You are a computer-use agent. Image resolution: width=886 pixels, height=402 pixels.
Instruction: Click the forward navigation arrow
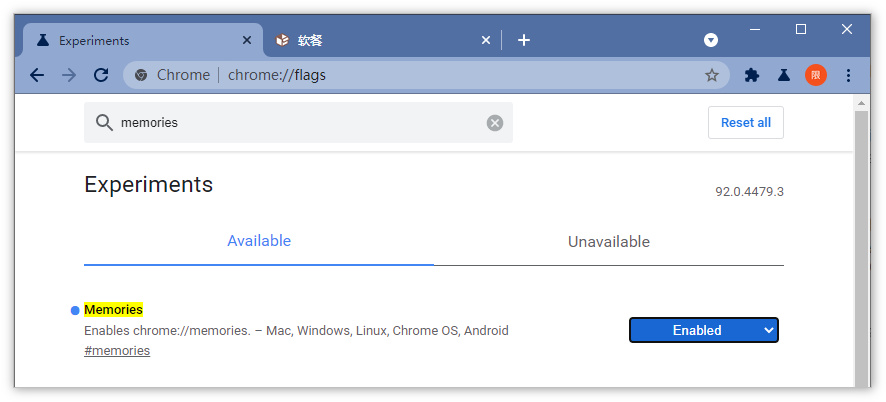69,75
